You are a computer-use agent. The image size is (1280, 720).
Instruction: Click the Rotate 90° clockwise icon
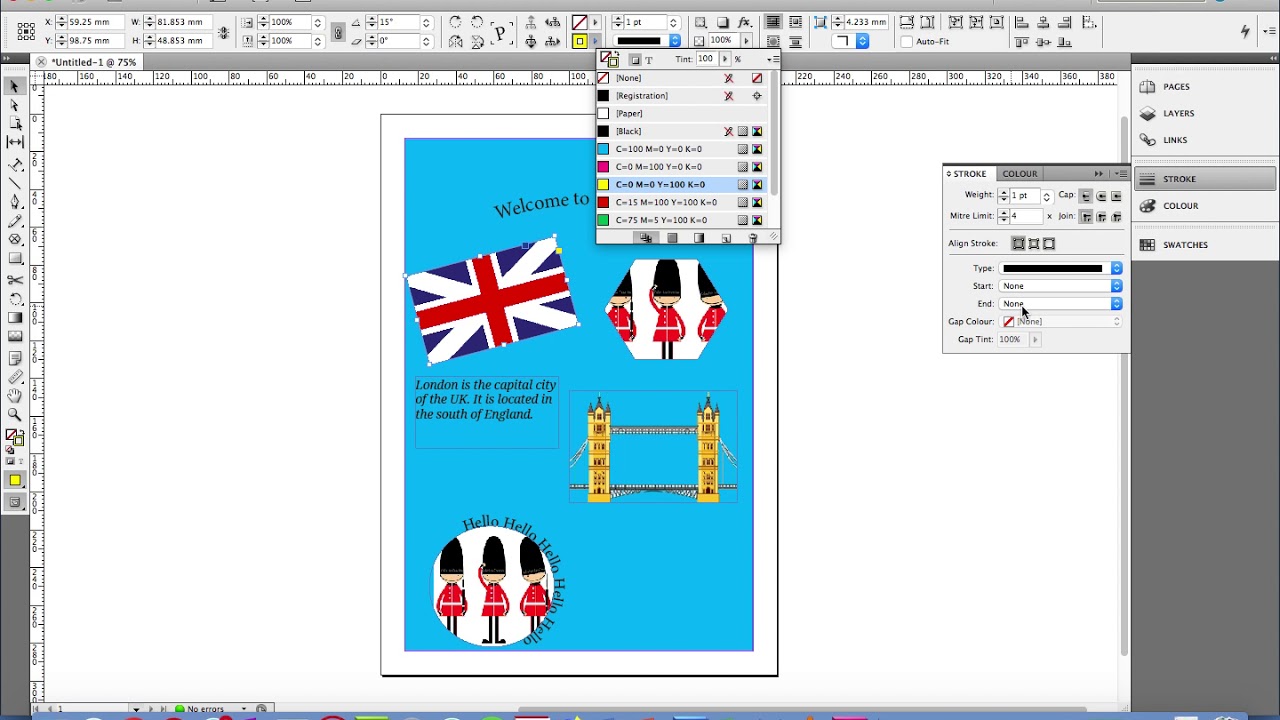tap(455, 22)
